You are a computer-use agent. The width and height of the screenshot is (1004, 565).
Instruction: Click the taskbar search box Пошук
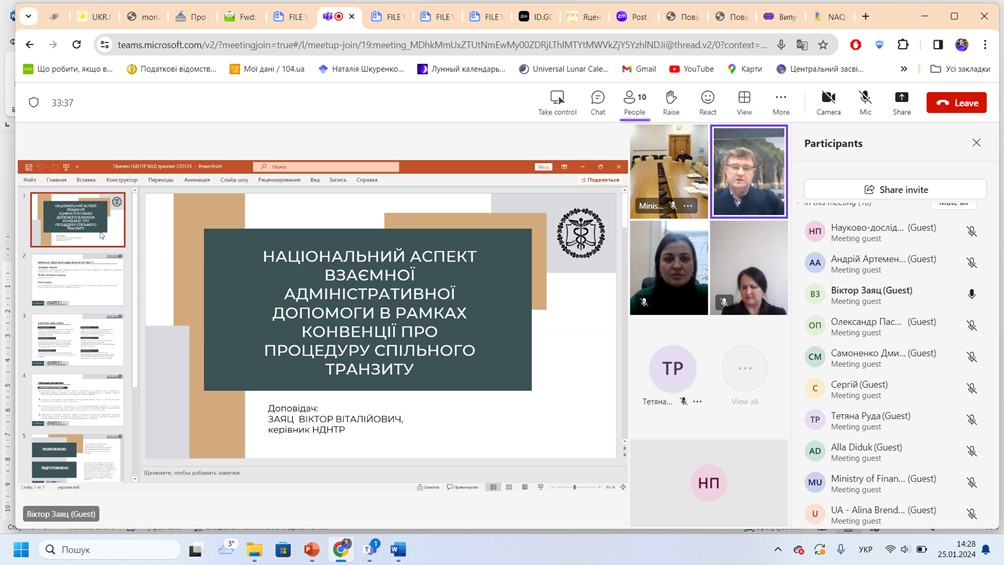[x=109, y=549]
